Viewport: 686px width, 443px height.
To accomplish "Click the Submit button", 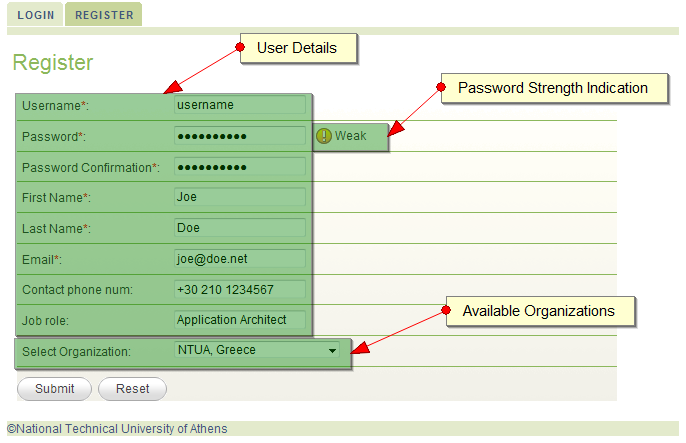I will tap(54, 389).
